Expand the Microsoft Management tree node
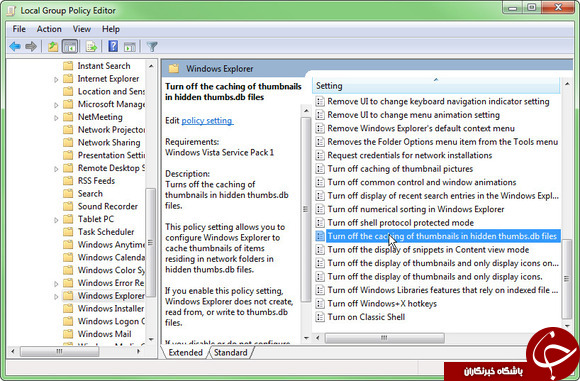The width and height of the screenshot is (580, 381). 56,105
